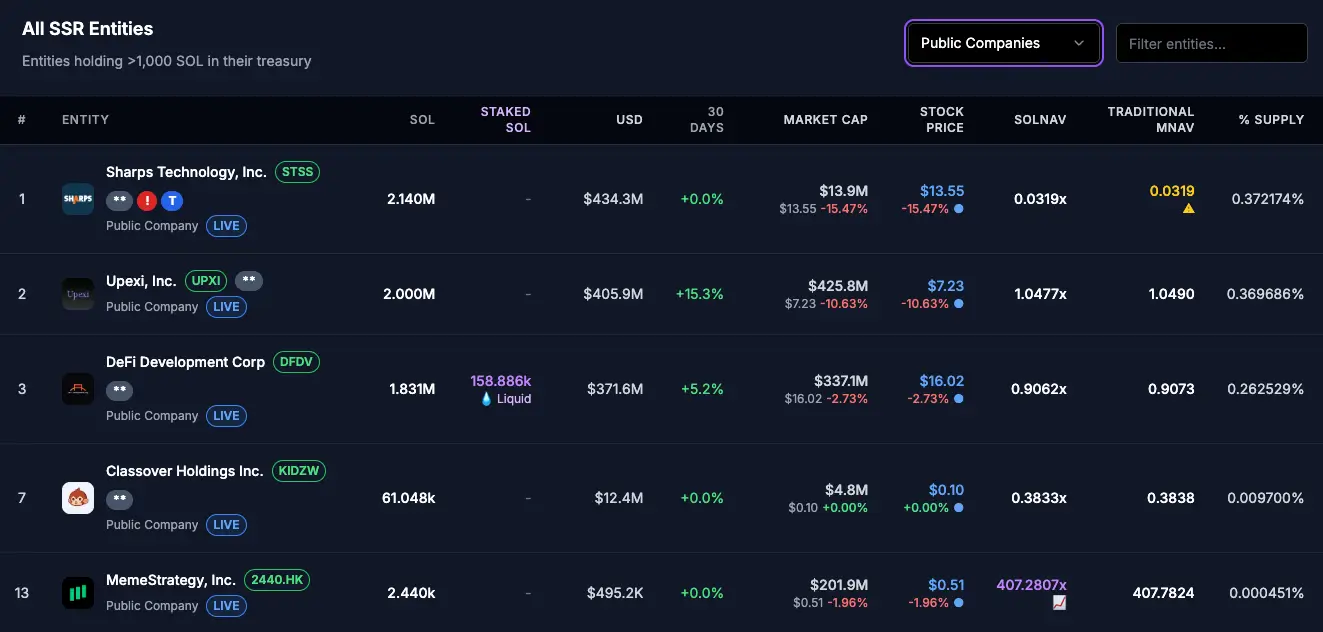
Task: Sort by the STOCK PRICE column header
Action: (x=942, y=120)
